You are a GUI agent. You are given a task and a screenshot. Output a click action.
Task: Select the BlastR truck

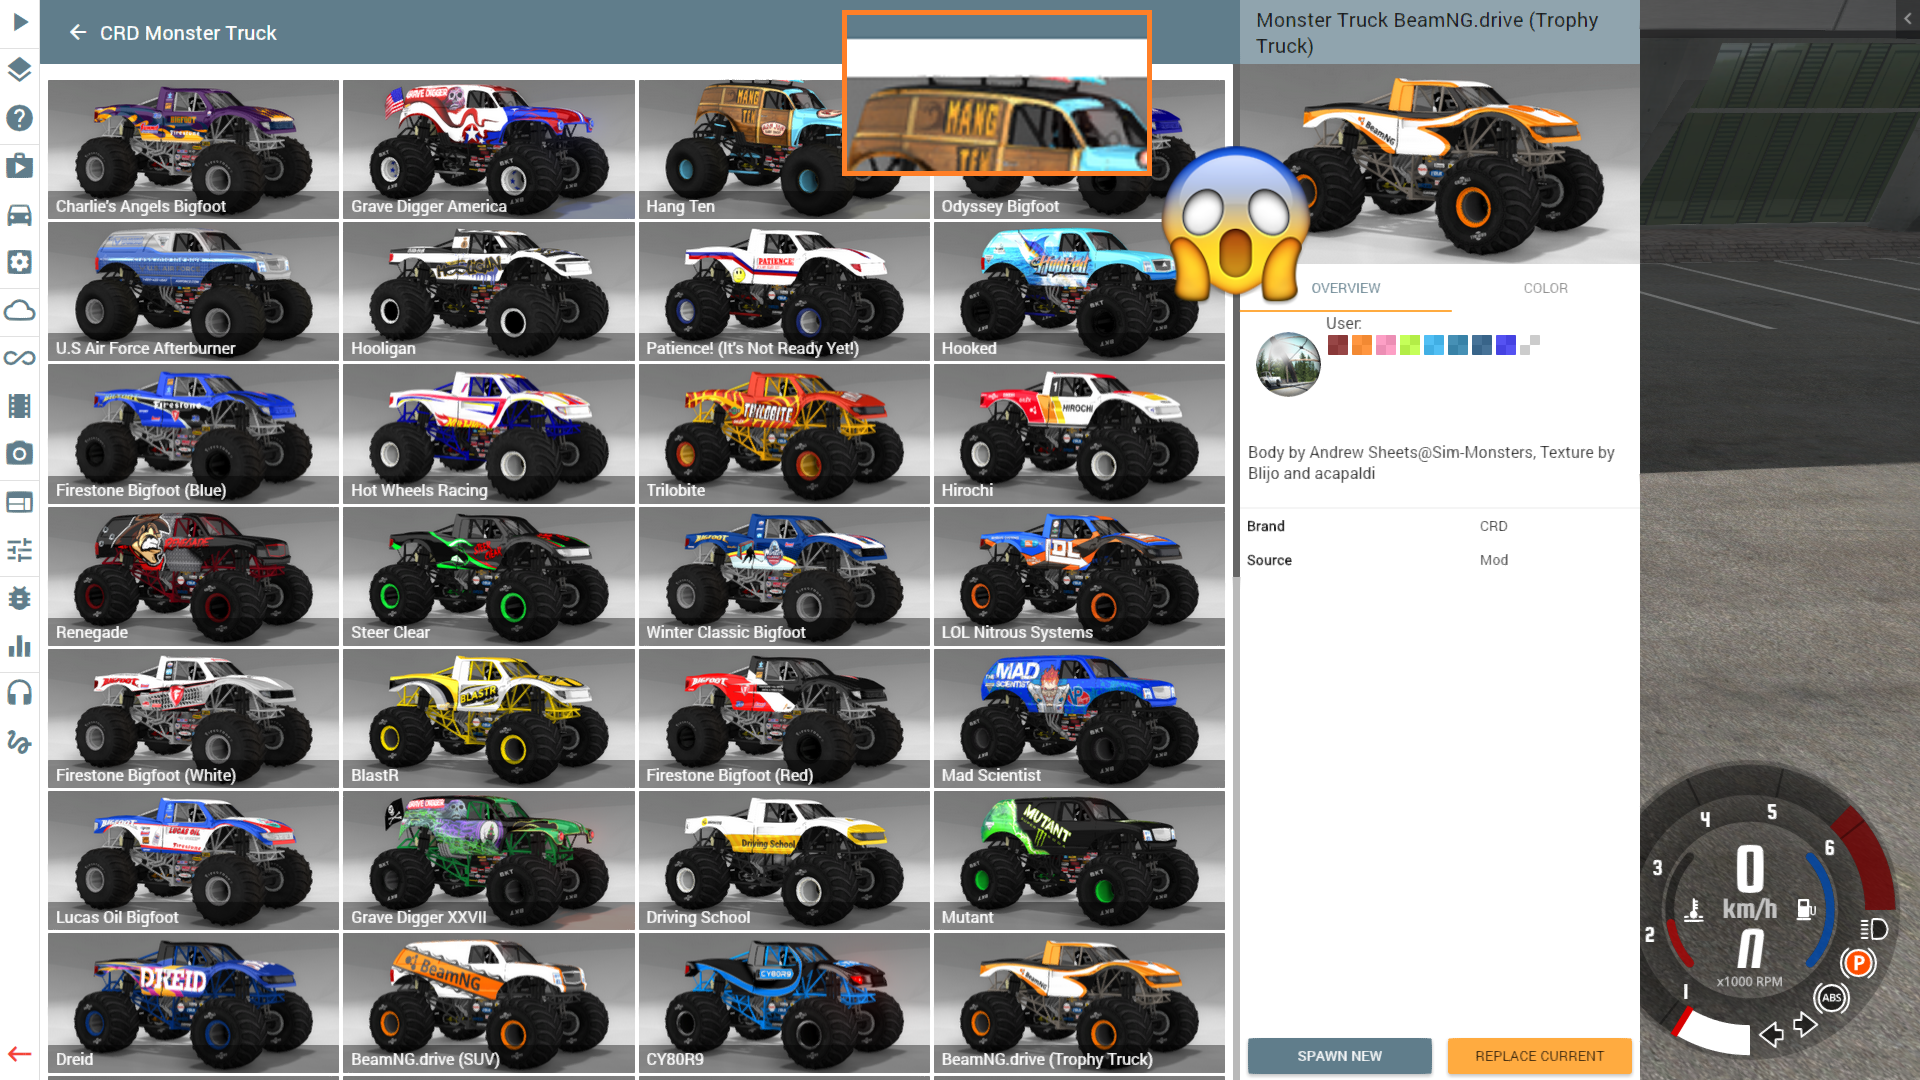(x=489, y=718)
